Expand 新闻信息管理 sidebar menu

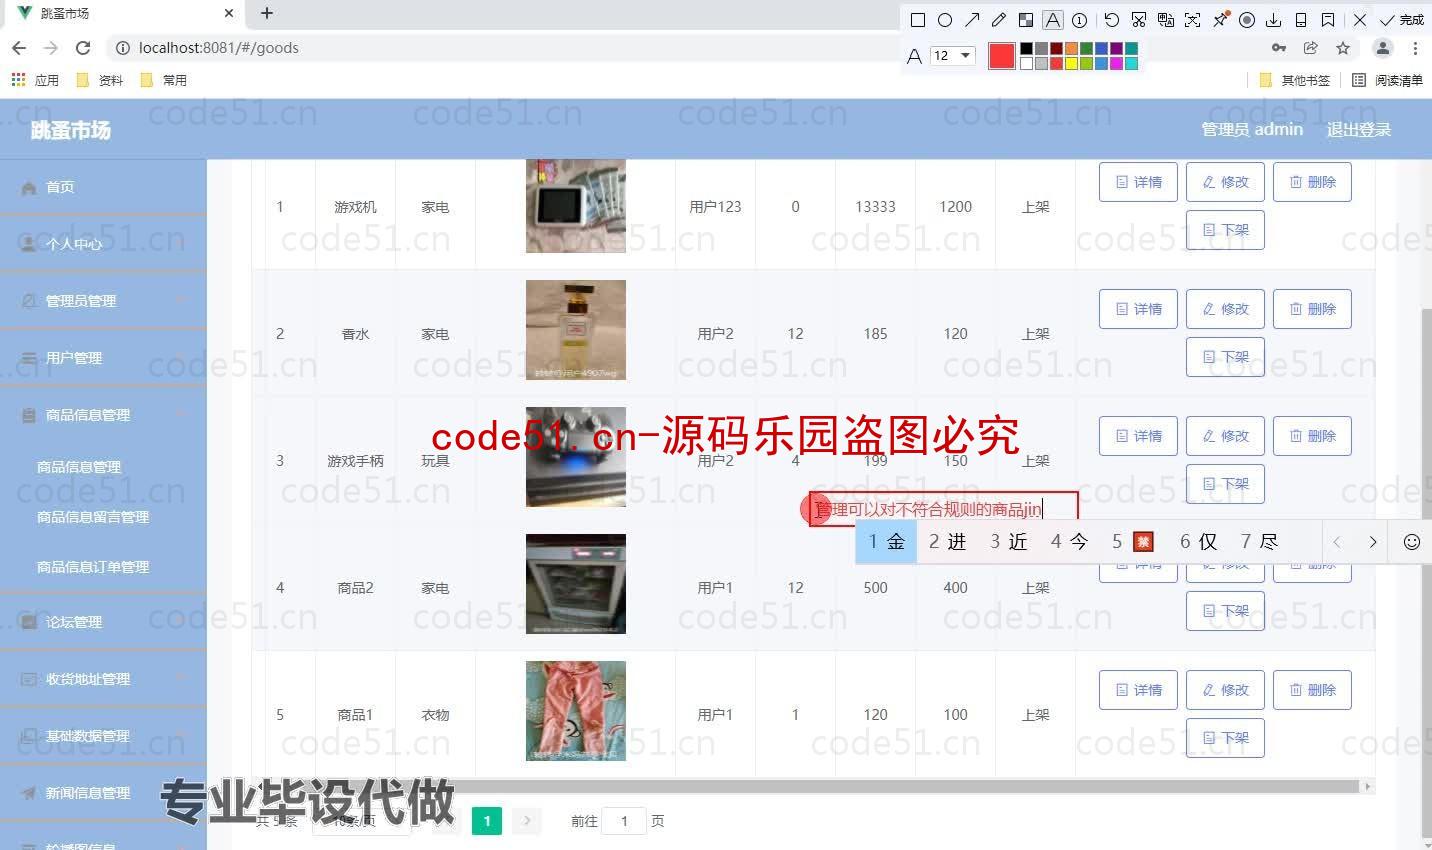103,793
